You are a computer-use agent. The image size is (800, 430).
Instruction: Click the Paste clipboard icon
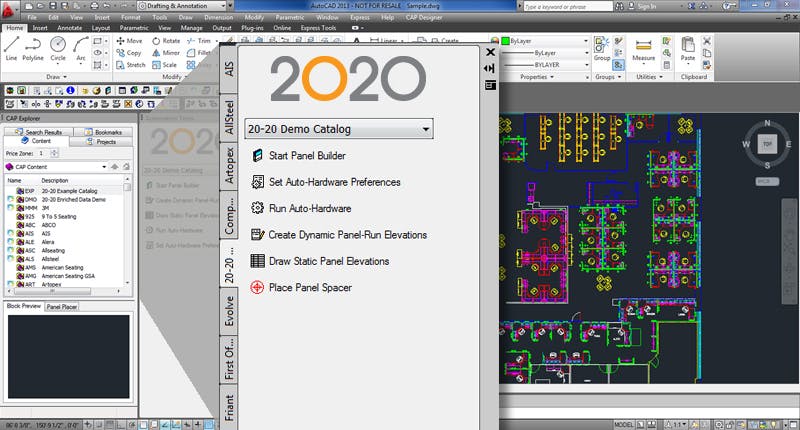coord(688,49)
